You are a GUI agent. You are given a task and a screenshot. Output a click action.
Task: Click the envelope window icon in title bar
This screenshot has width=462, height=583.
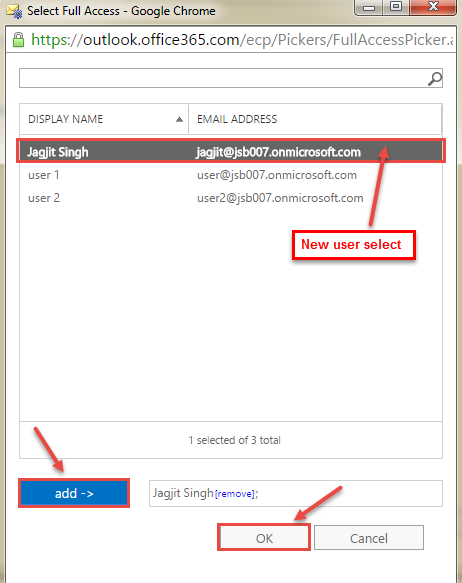pyautogui.click(x=14, y=11)
